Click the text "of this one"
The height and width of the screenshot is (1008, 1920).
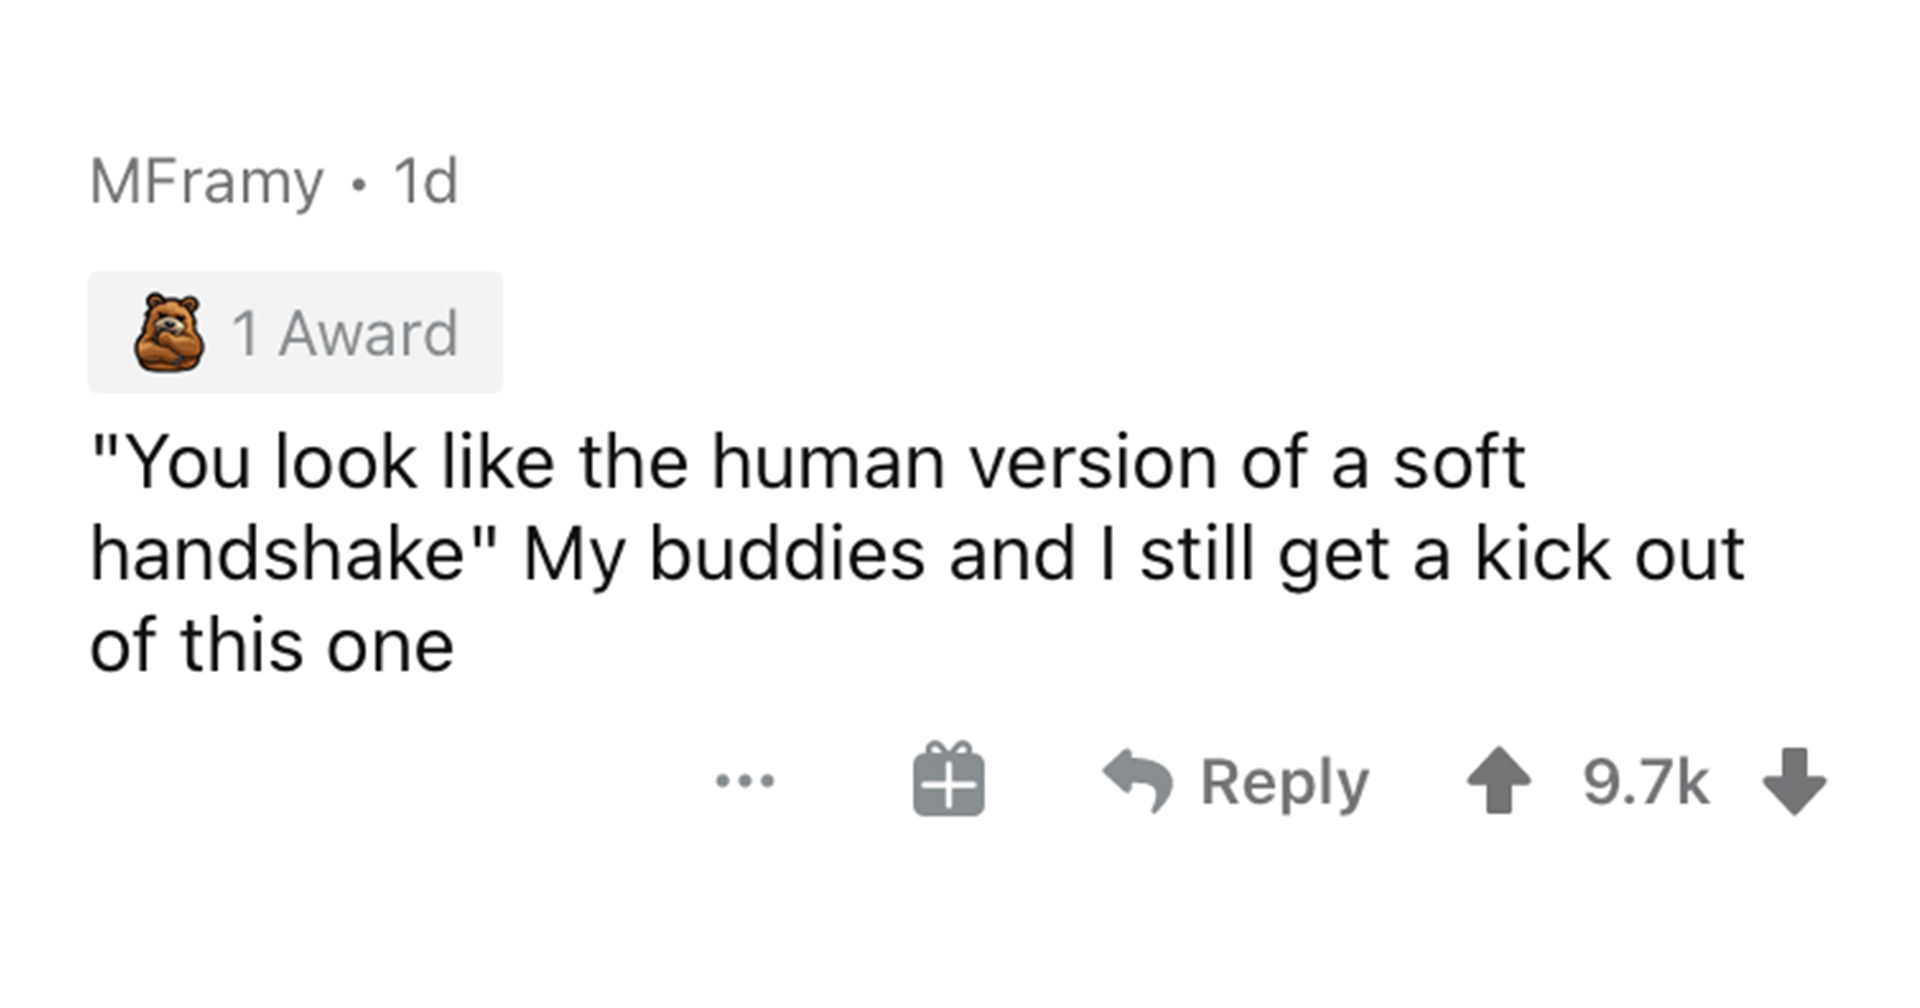(x=272, y=645)
